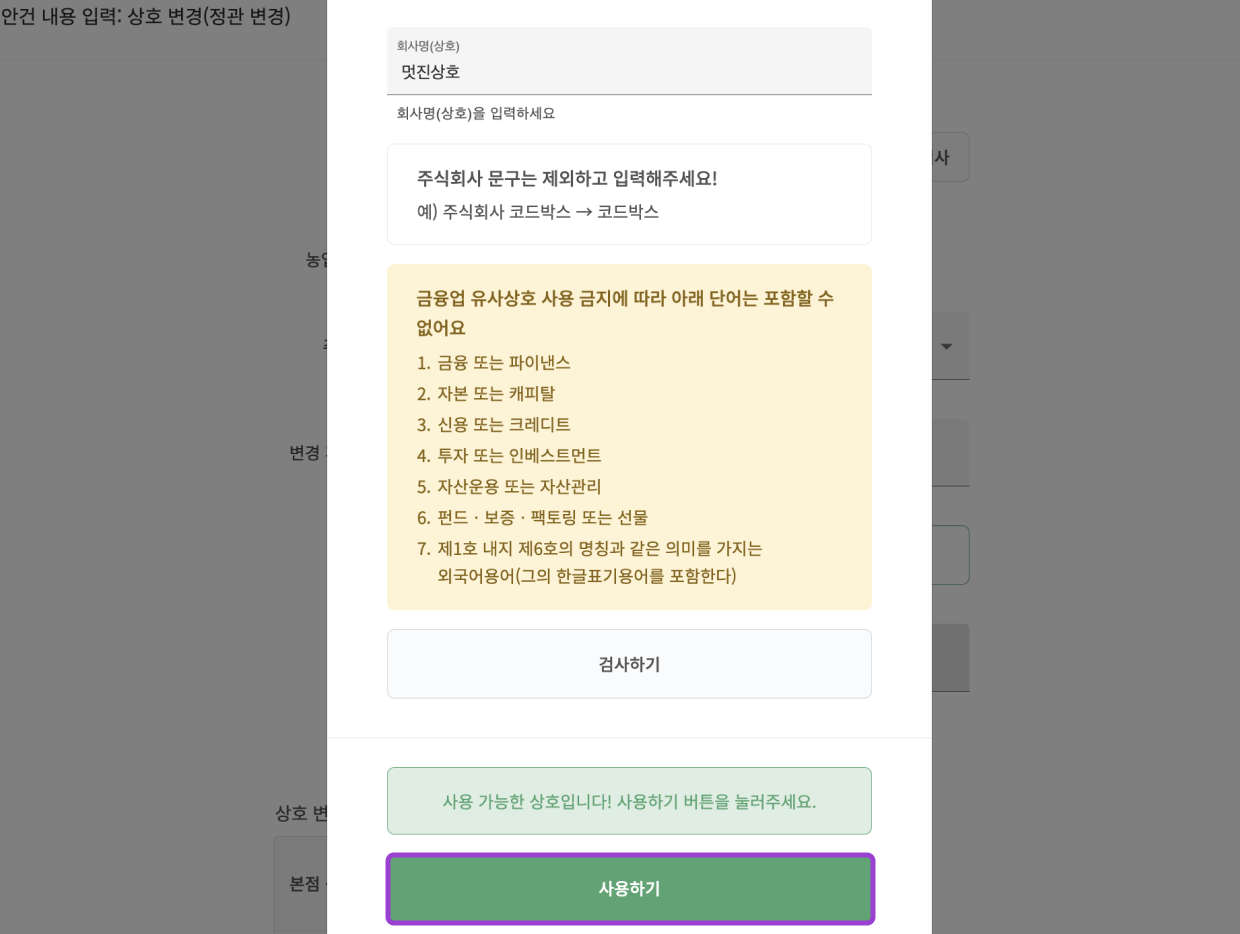Viewport: 1240px width, 934px height.
Task: Click the dropdown caret arrow on the right
Action: click(946, 346)
